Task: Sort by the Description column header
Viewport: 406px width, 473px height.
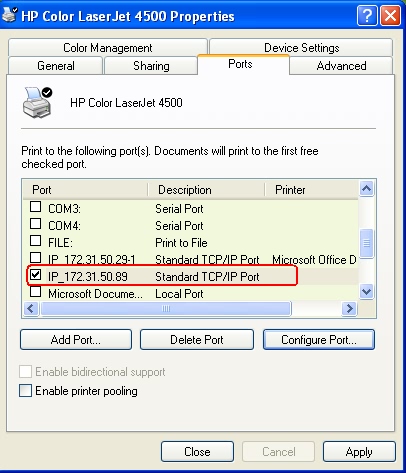Action: [x=207, y=190]
